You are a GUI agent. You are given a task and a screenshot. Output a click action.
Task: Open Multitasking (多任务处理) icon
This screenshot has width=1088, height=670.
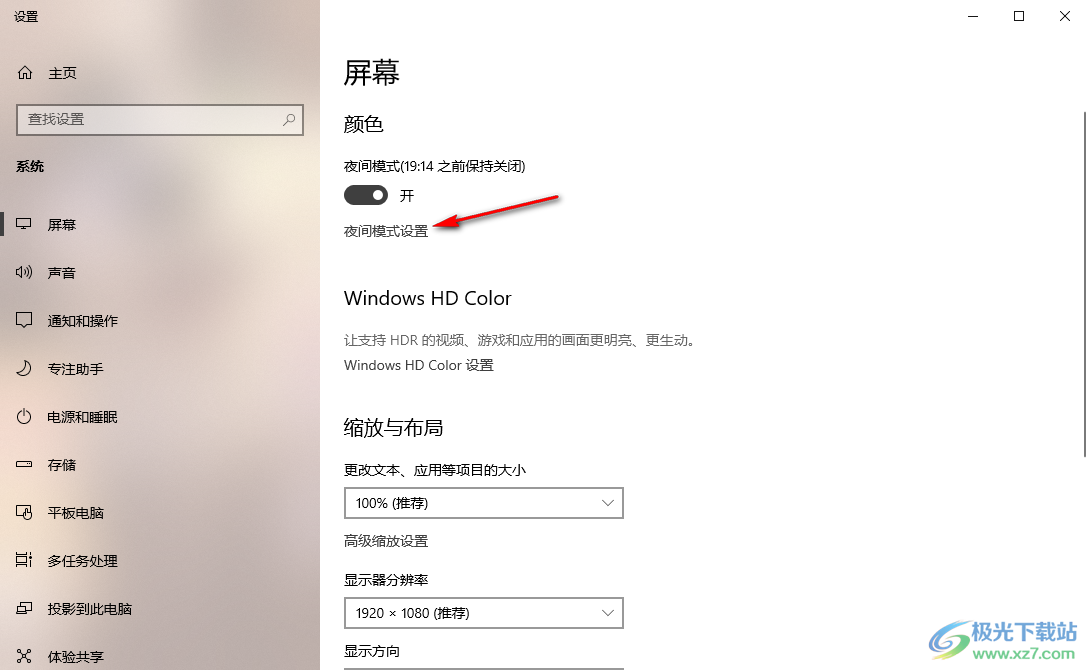click(24, 560)
